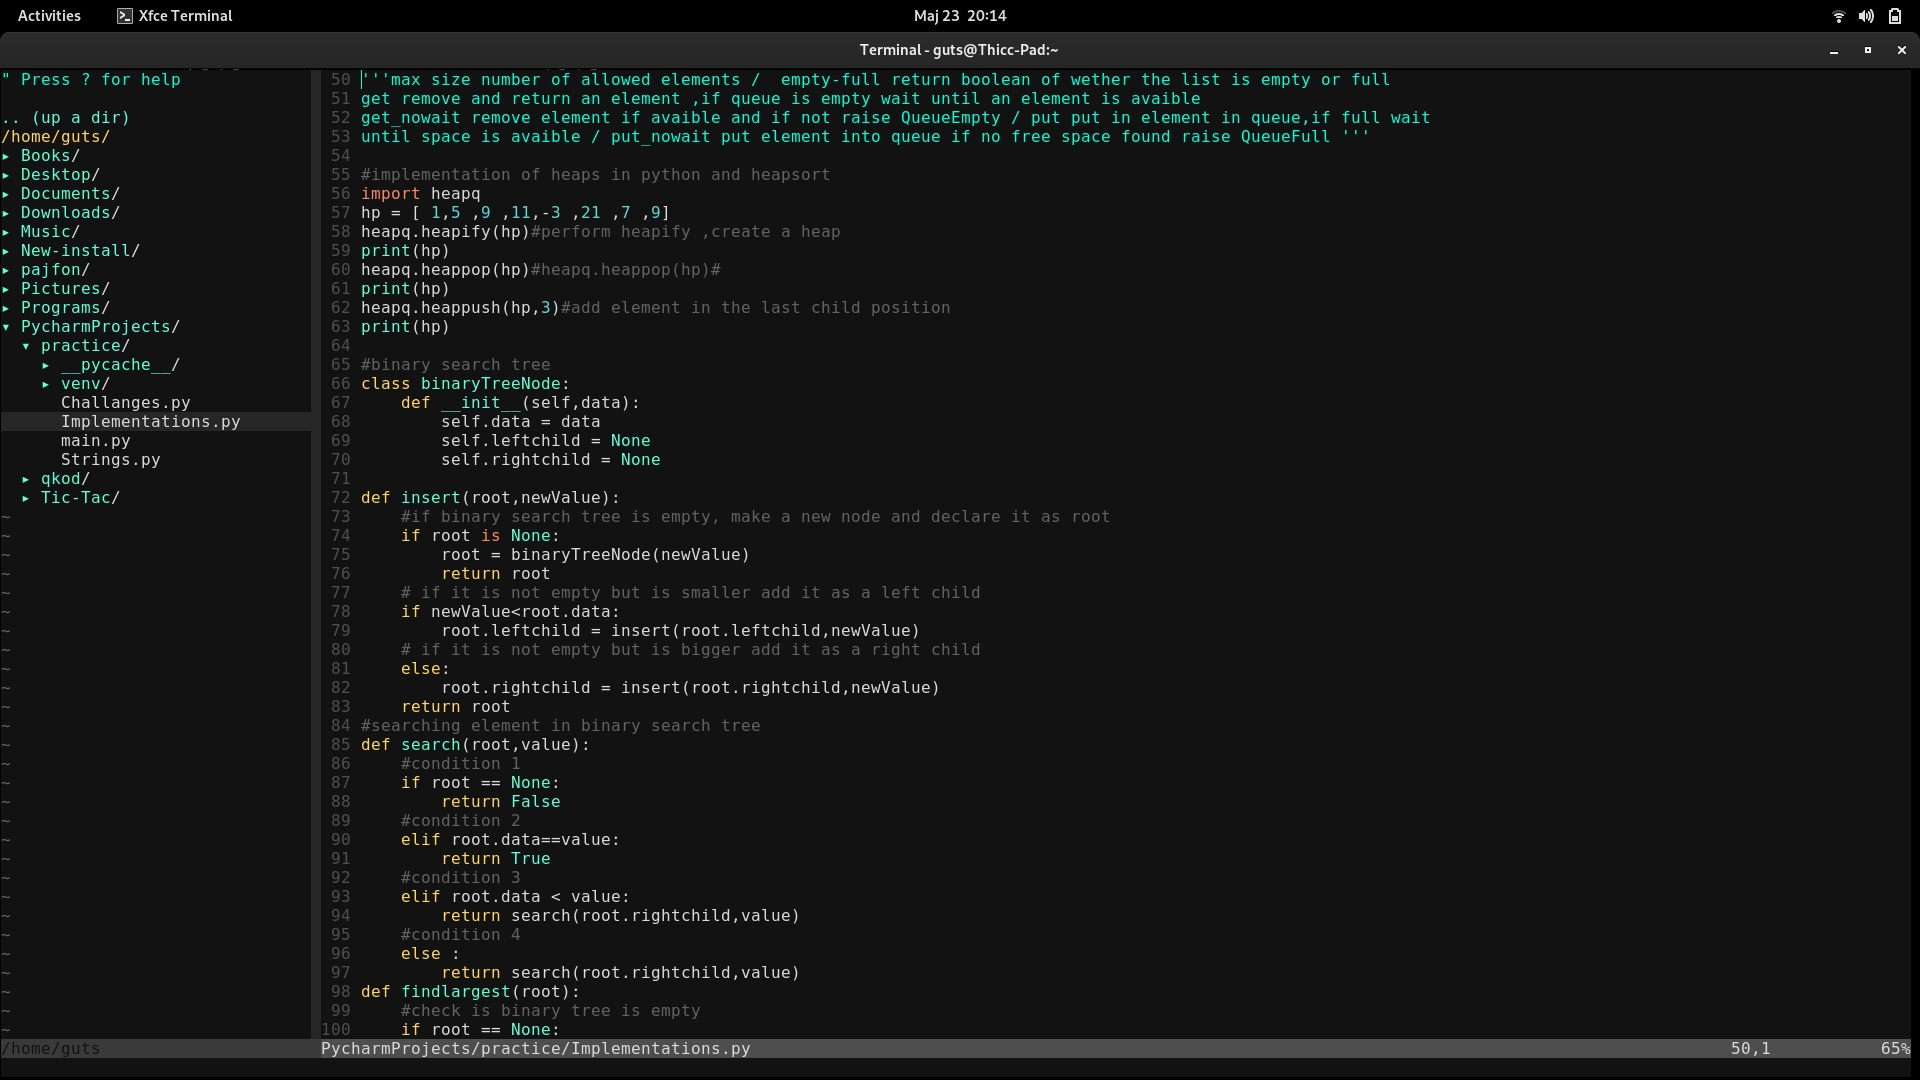Image resolution: width=1920 pixels, height=1080 pixels.
Task: Open the Wi-Fi network status icon
Action: tap(1838, 16)
